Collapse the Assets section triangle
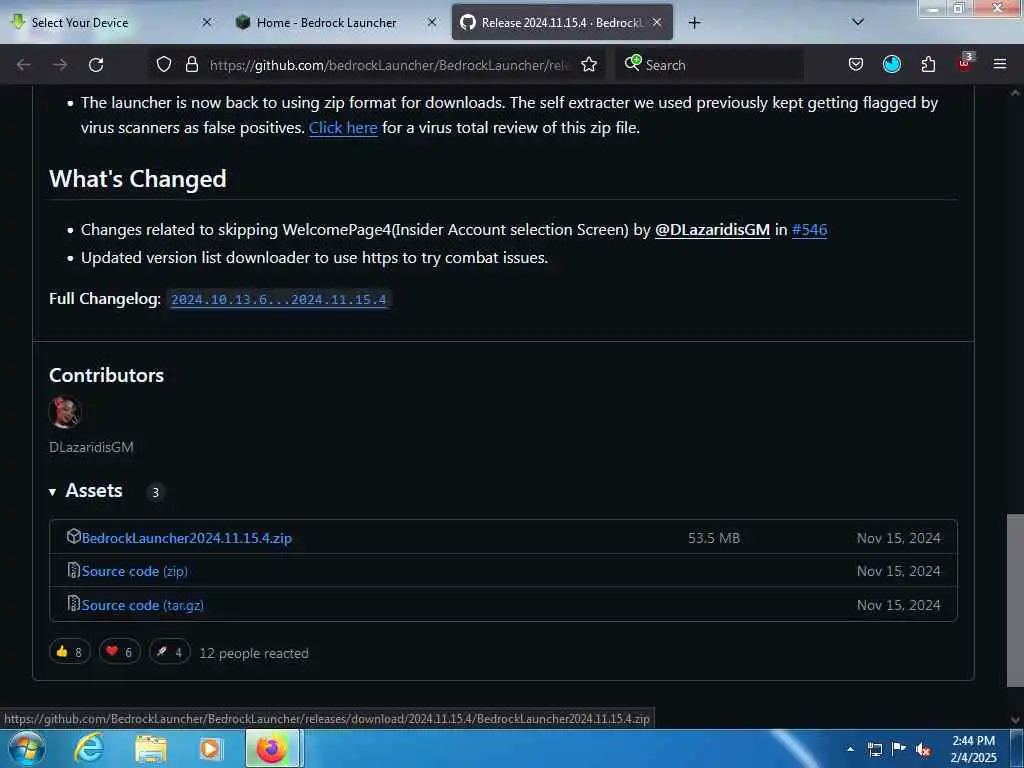 tap(52, 492)
